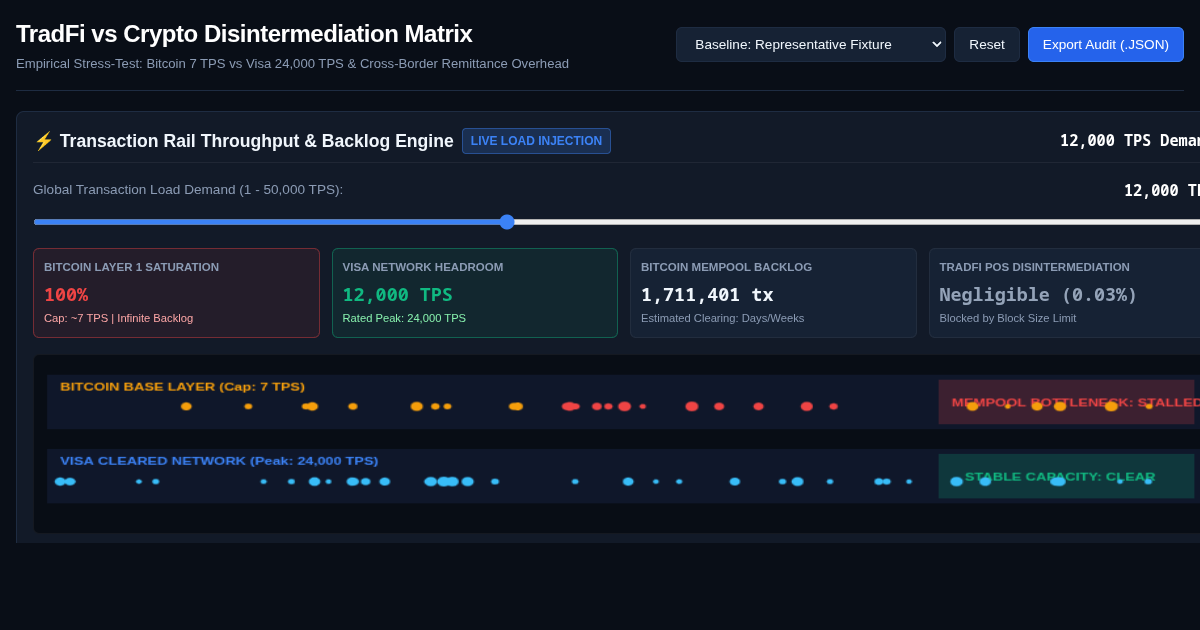Click 'Blocked by Block Size Limit' text
Viewport: 1200px width, 630px height.
pos(1008,318)
